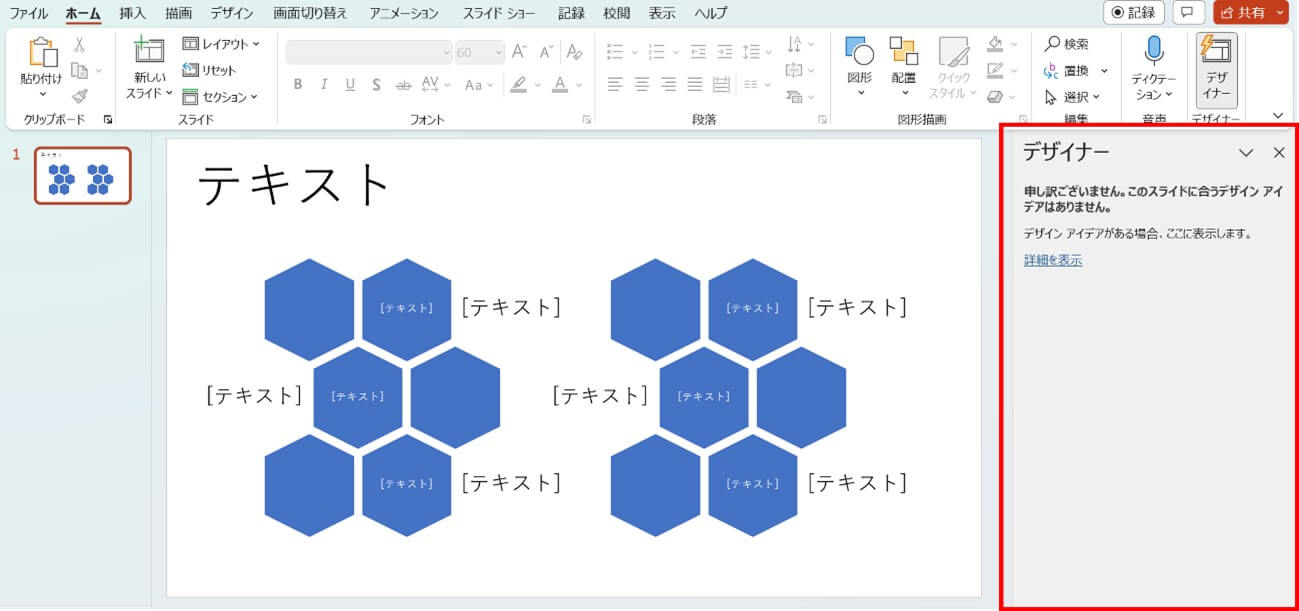Screen dimensions: 1299x611
Task: Close the デザイナー pane
Action: point(1279,153)
